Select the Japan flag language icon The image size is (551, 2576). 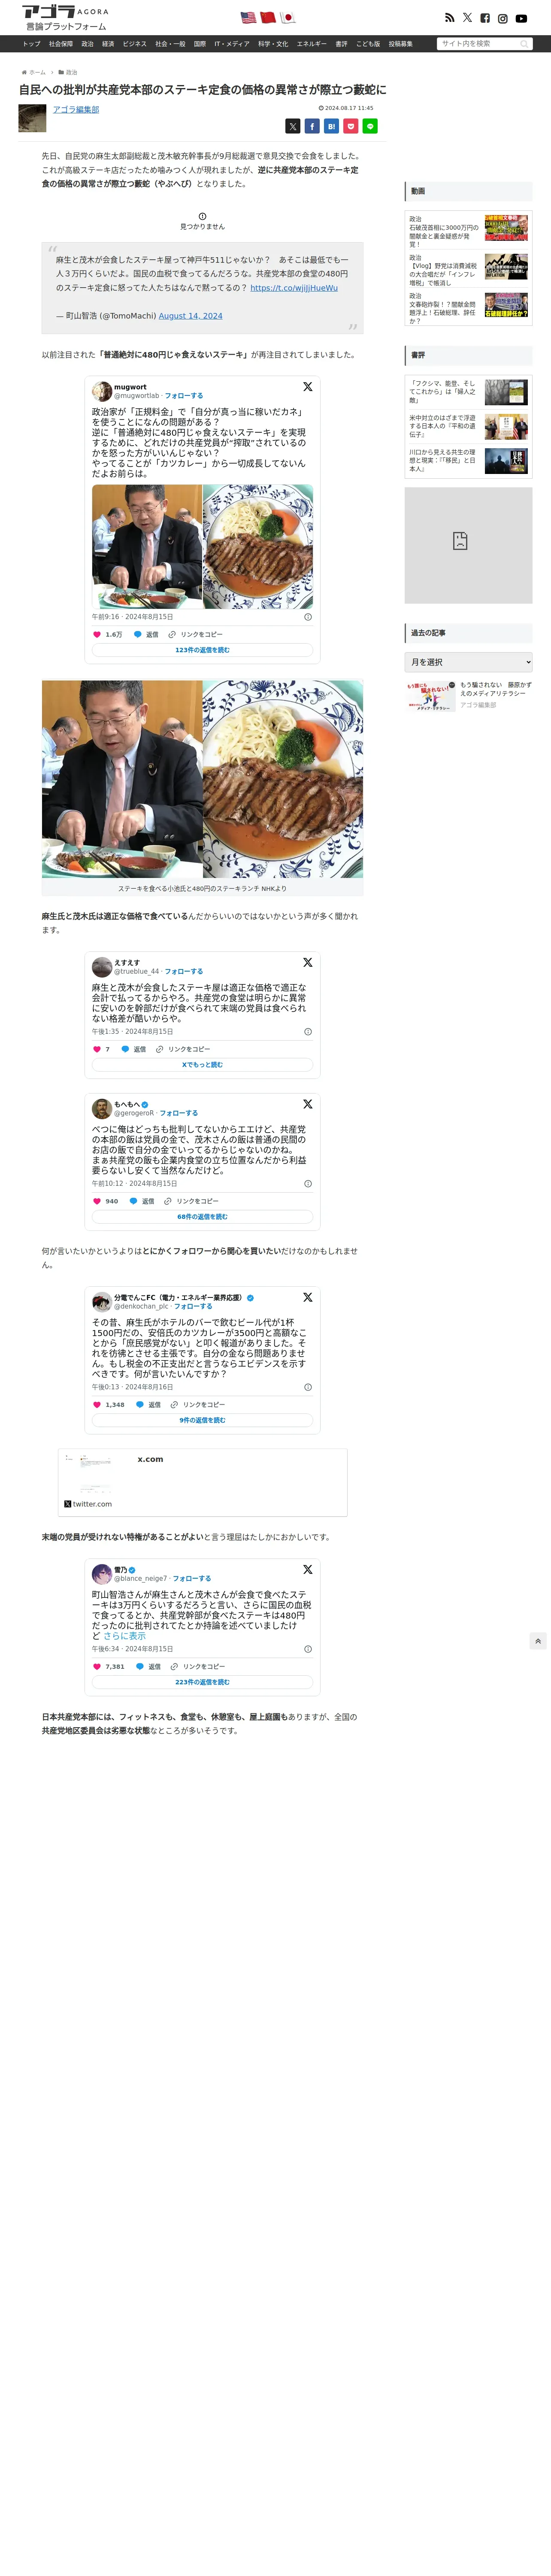click(288, 18)
